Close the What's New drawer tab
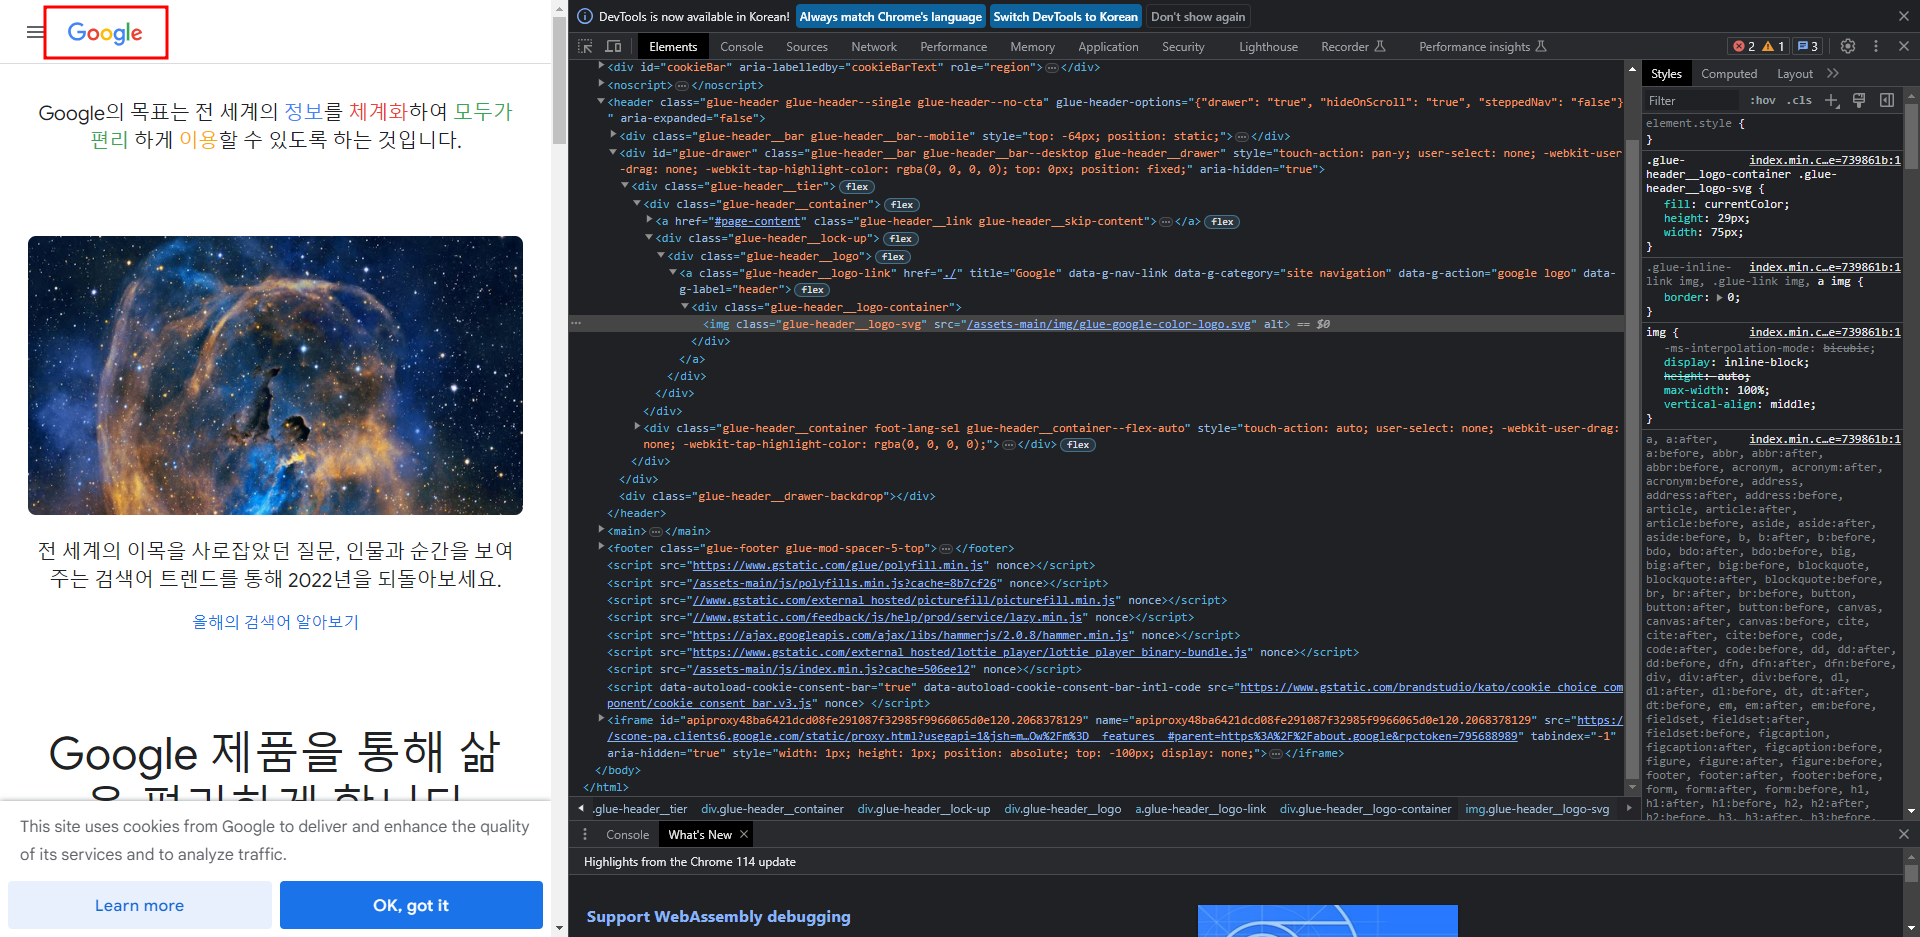This screenshot has width=1920, height=937. pyautogui.click(x=743, y=834)
